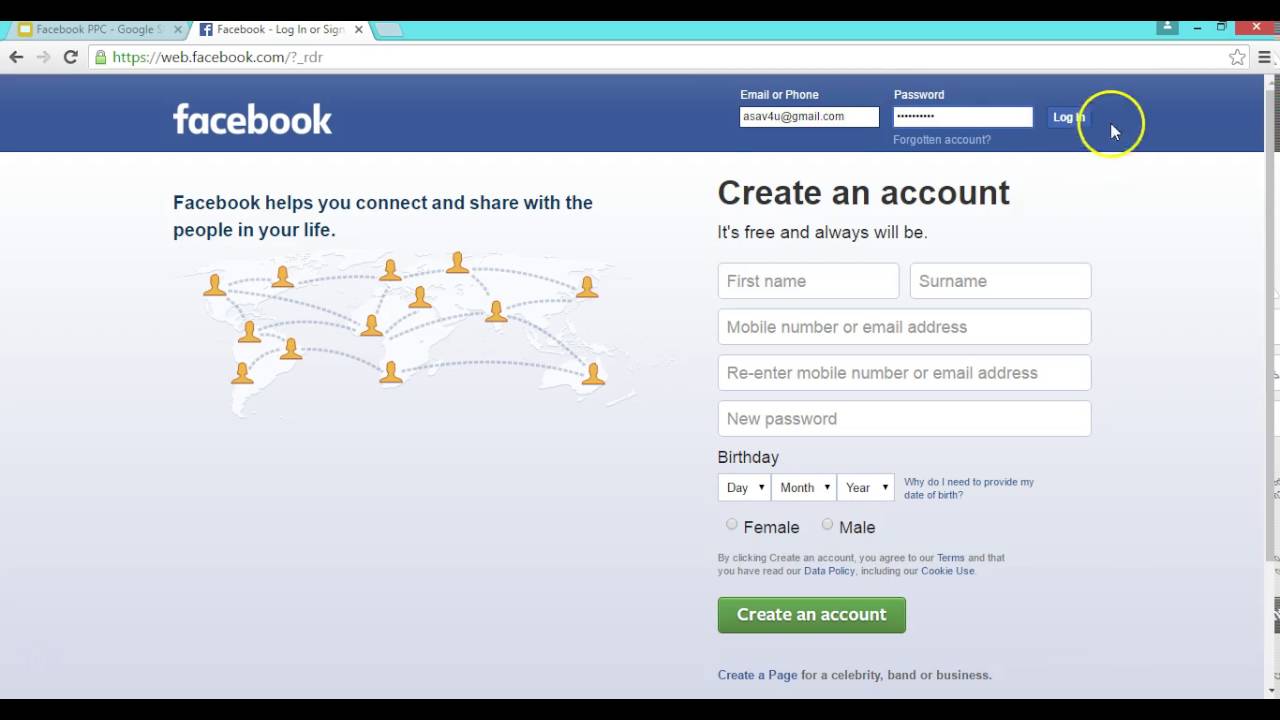The width and height of the screenshot is (1280, 720).
Task: Open the Cookie Use link
Action: [x=947, y=571]
